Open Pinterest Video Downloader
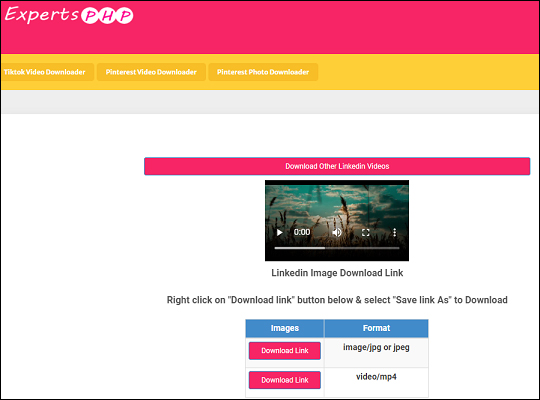This screenshot has width=540, height=400. coord(151,72)
